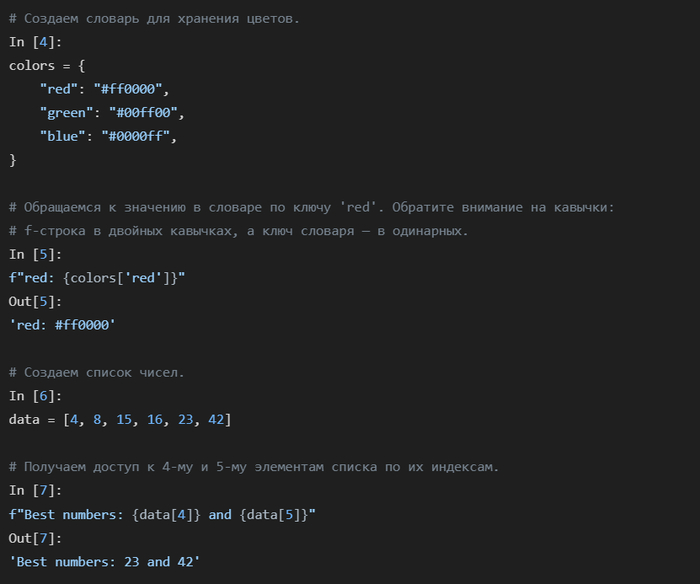Click the "green" dictionary key
The image size is (700, 584).
coord(68,113)
